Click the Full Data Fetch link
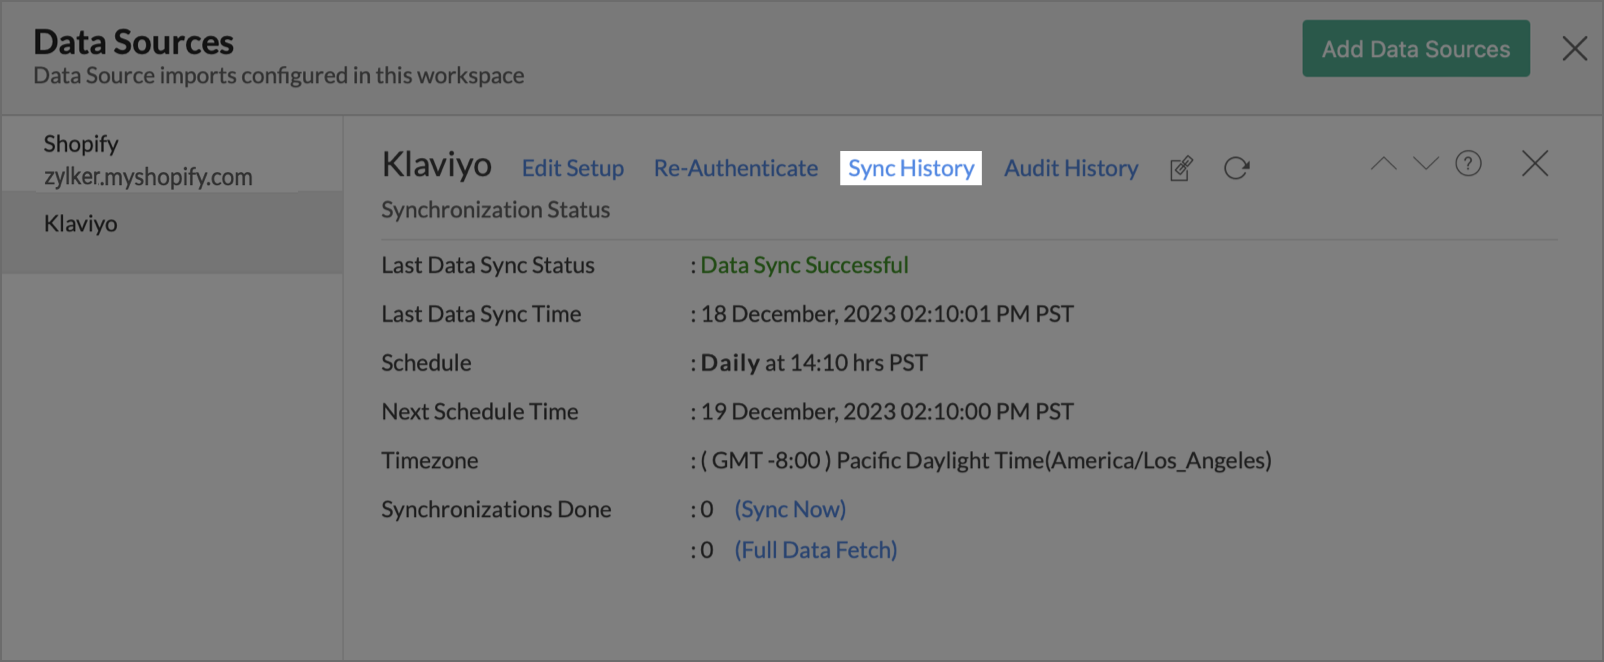Screen dimensions: 1604x662 (x=816, y=550)
